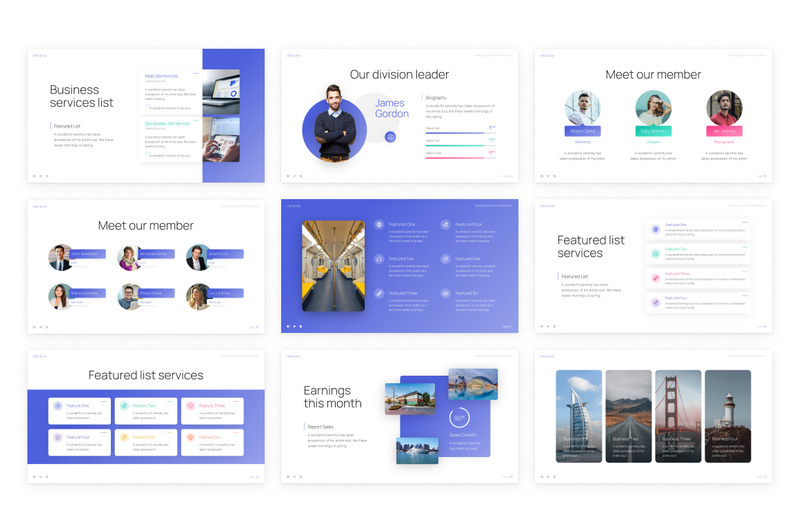Click the purple star Feature Four card icon

pos(58,437)
